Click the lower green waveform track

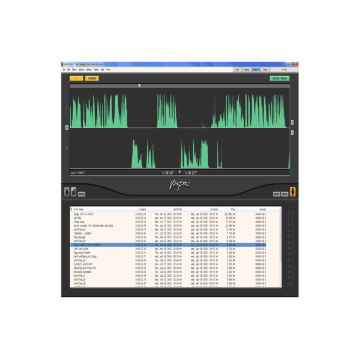pyautogui.click(x=179, y=149)
